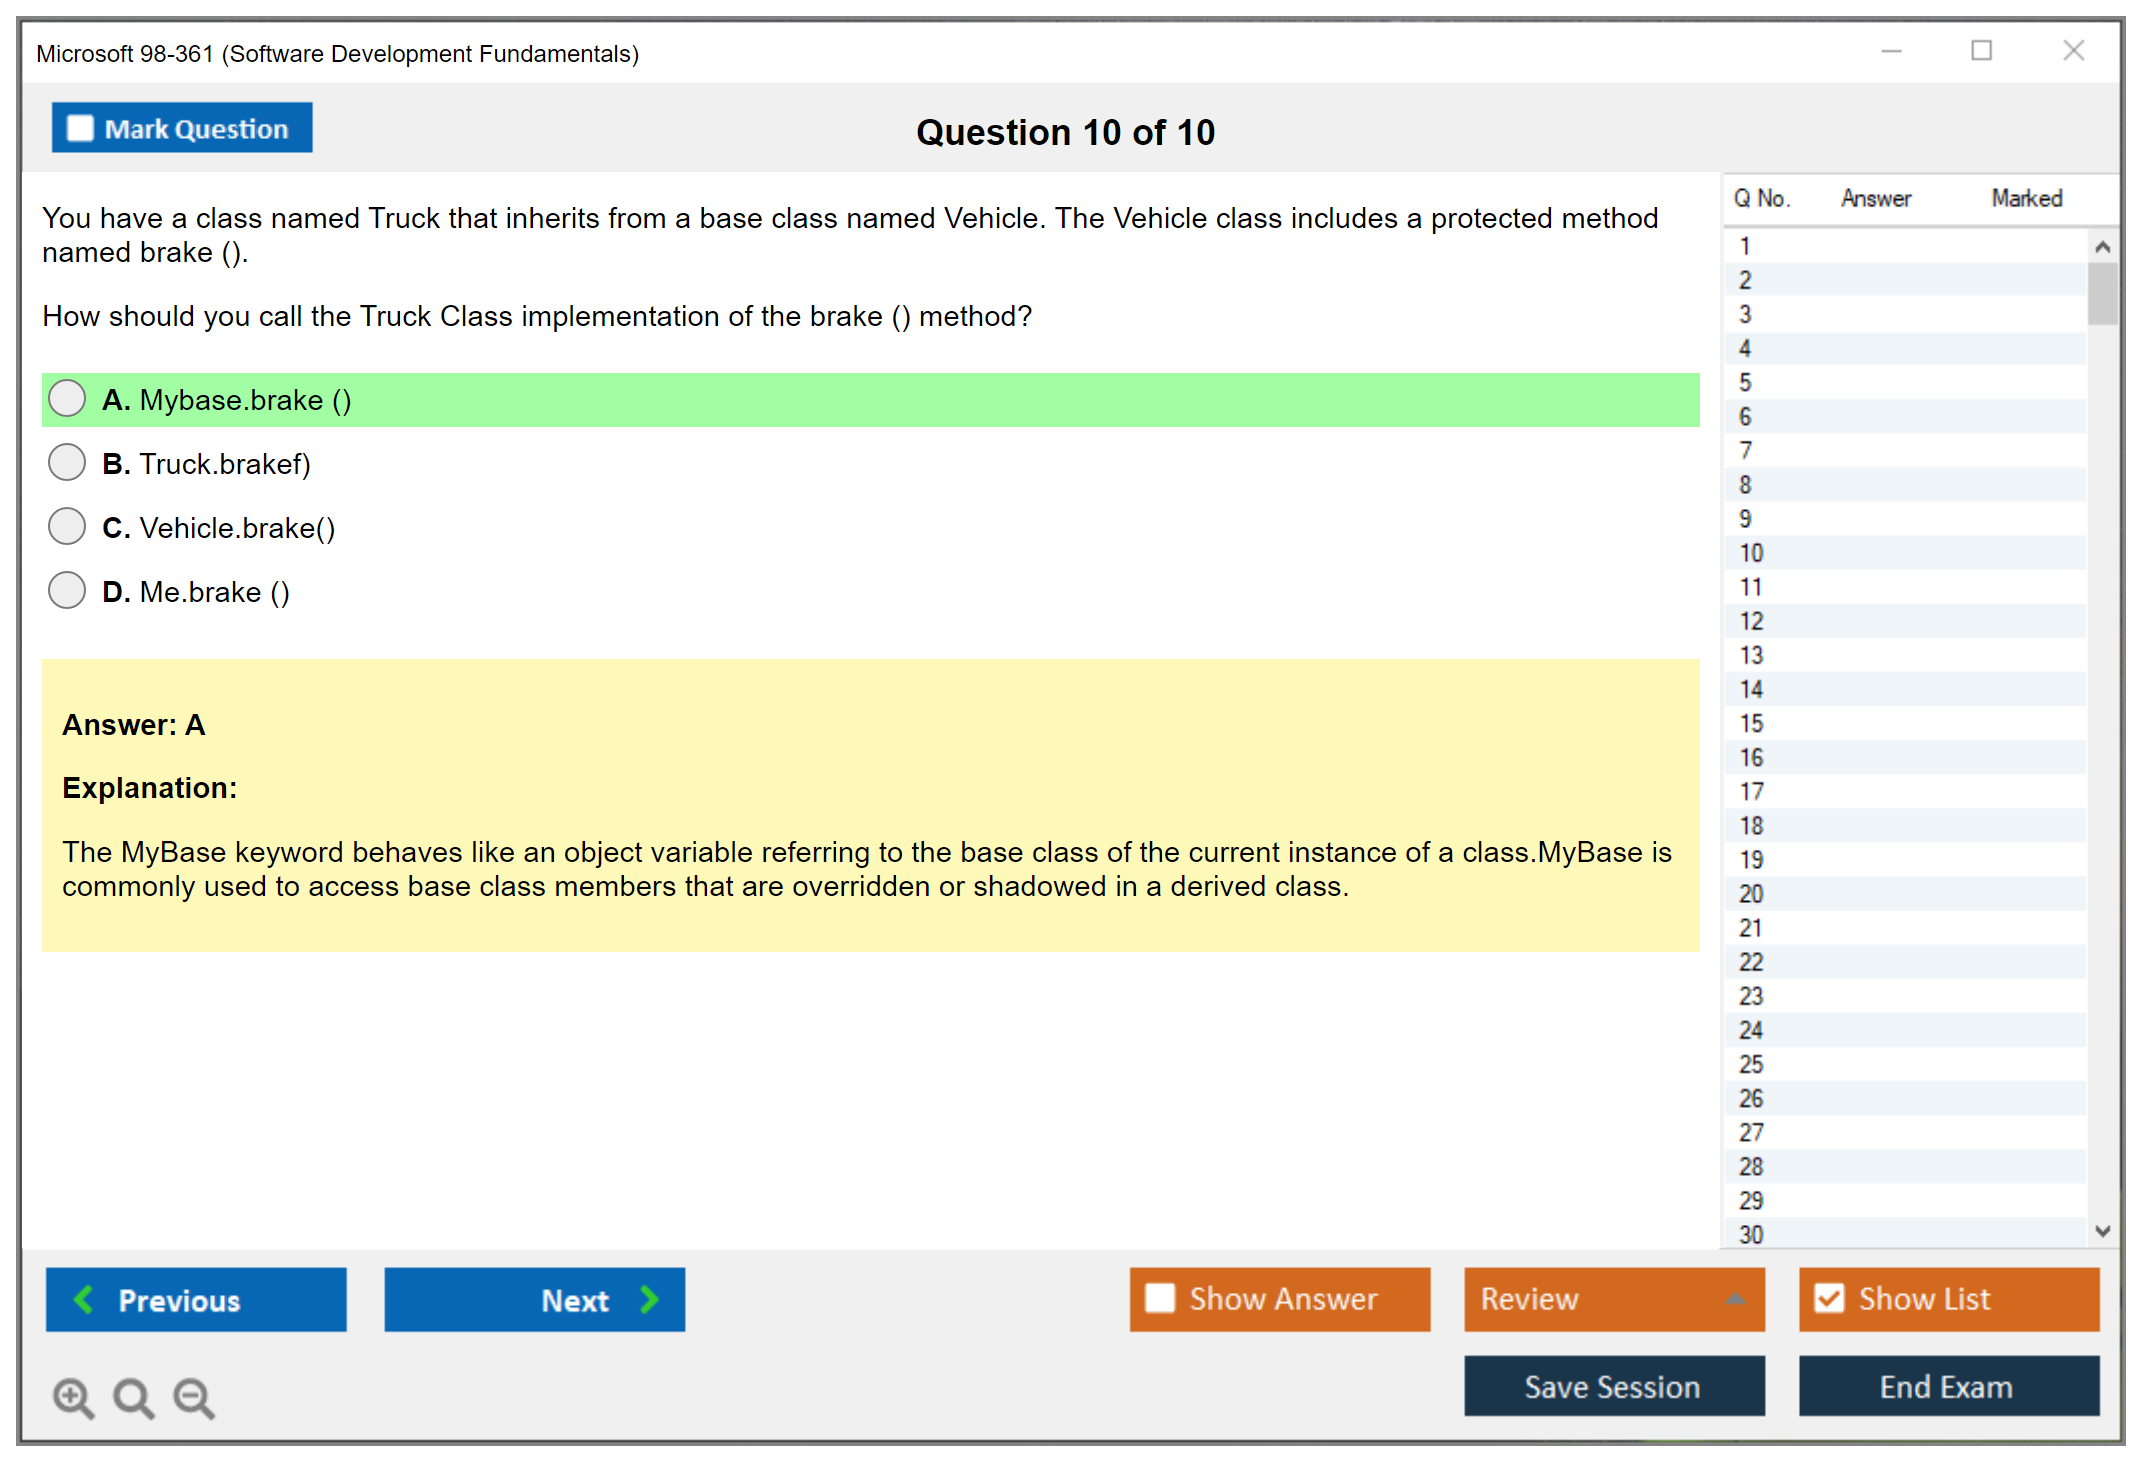Toggle the Mark Question checkbox
The width and height of the screenshot is (2150, 1470).
(x=80, y=129)
